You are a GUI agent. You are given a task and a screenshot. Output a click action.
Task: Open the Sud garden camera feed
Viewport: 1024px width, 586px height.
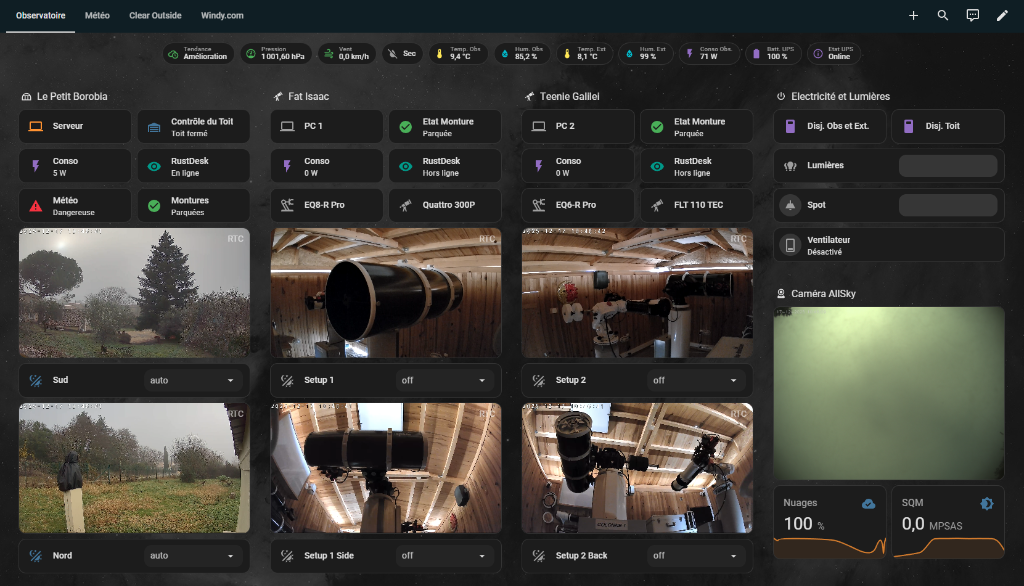click(x=135, y=293)
